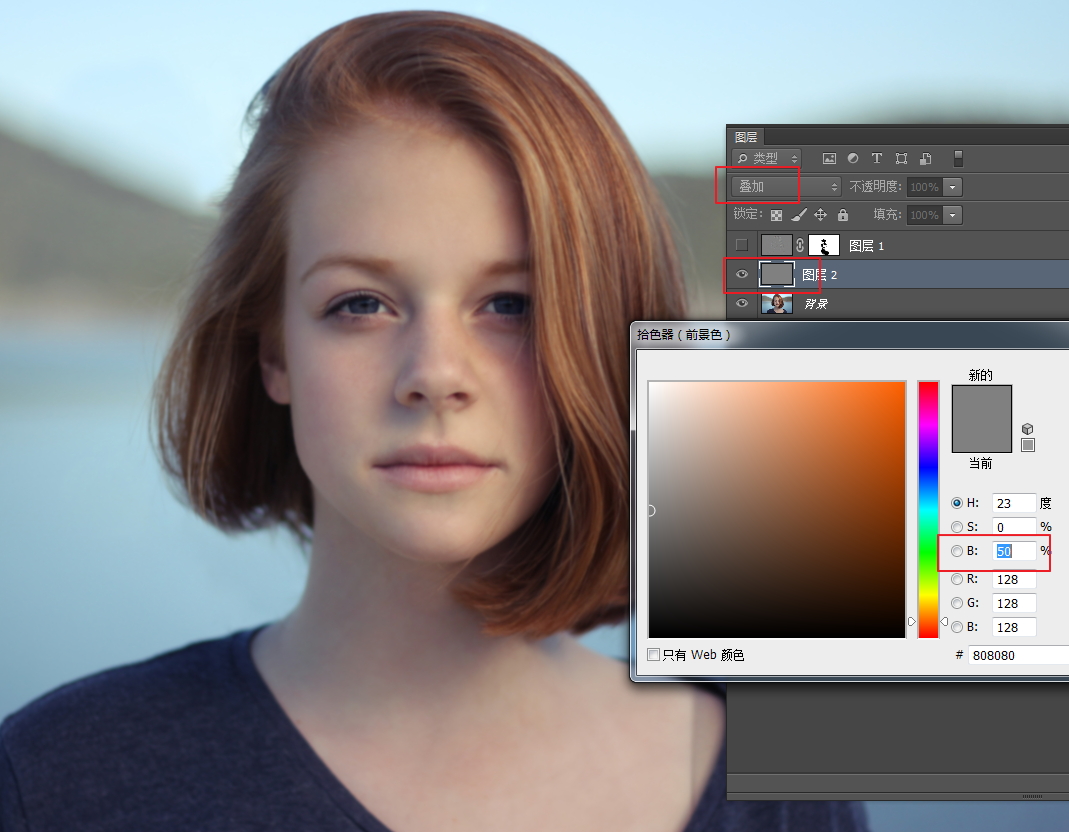Click the hex color field 808080

point(1018,655)
